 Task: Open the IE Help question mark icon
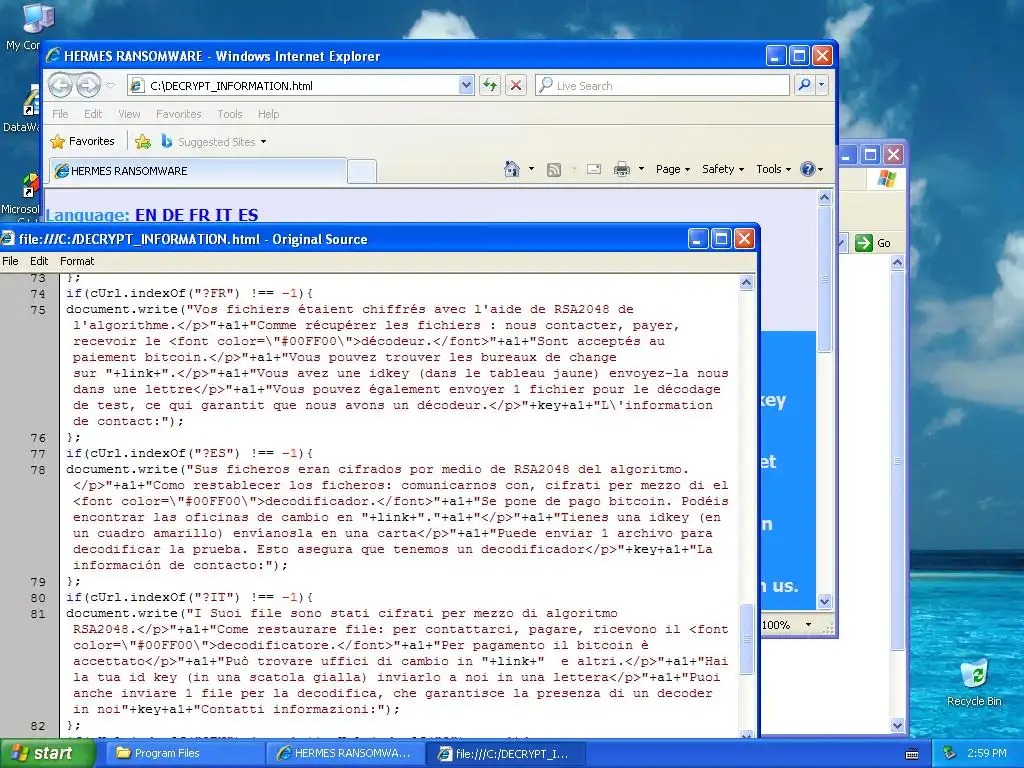(x=808, y=169)
